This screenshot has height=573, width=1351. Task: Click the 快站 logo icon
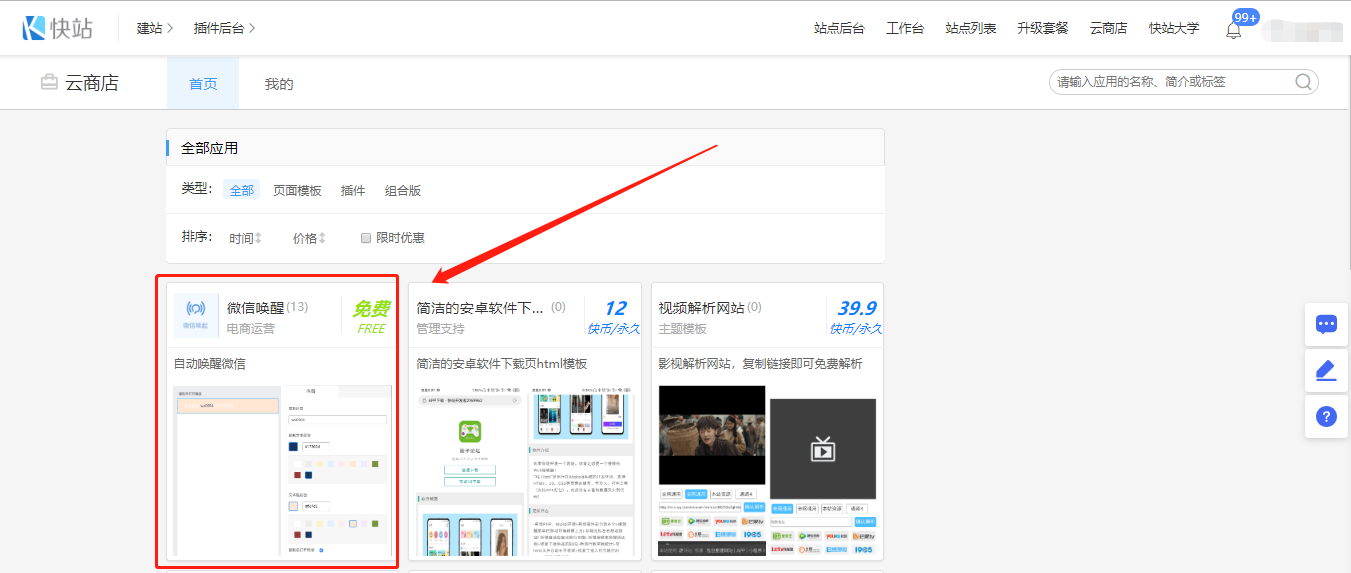point(35,28)
